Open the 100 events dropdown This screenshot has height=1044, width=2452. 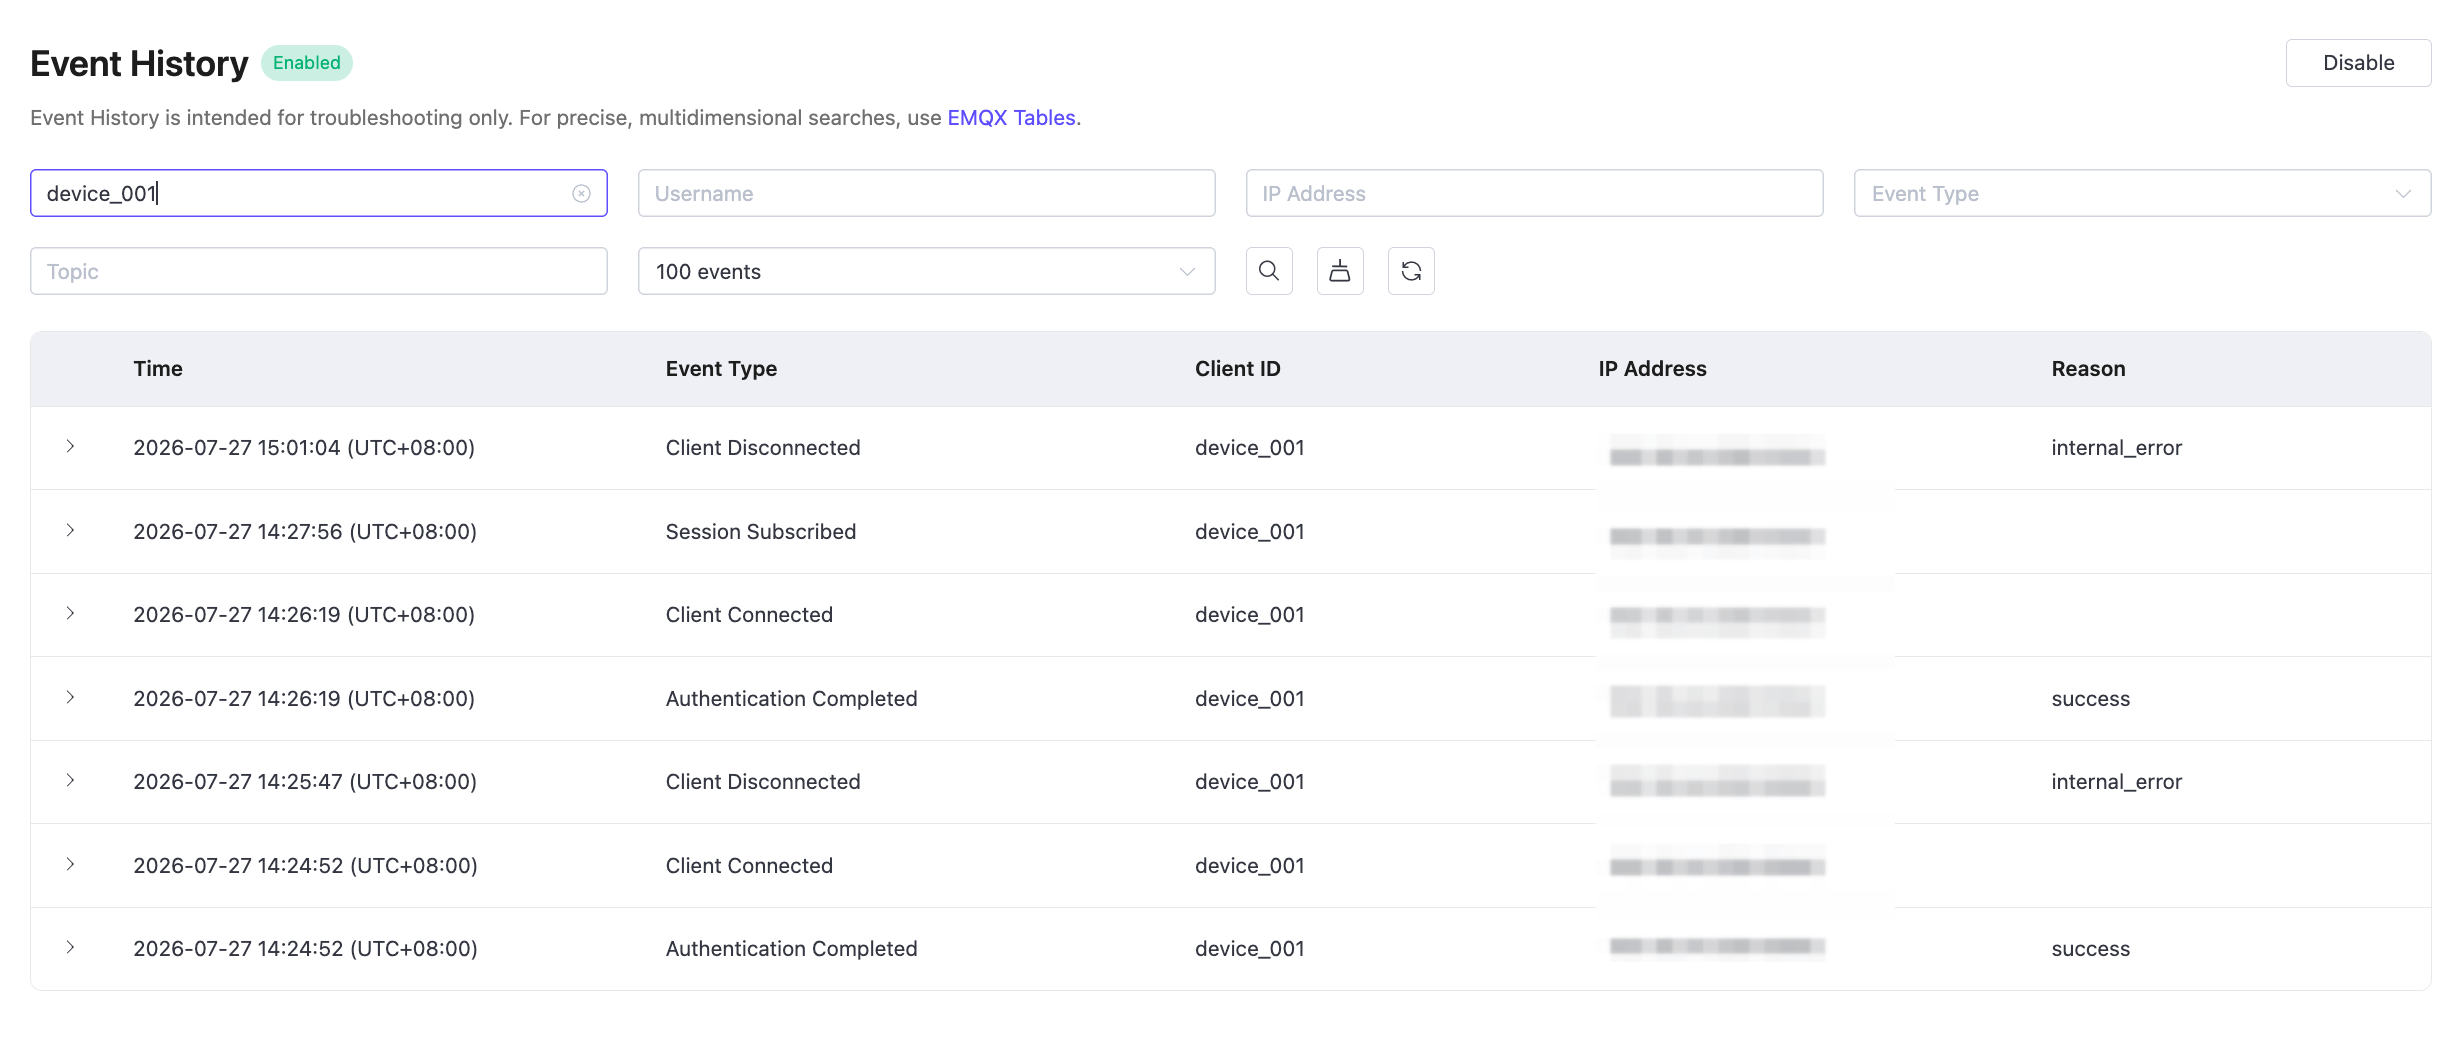926,271
